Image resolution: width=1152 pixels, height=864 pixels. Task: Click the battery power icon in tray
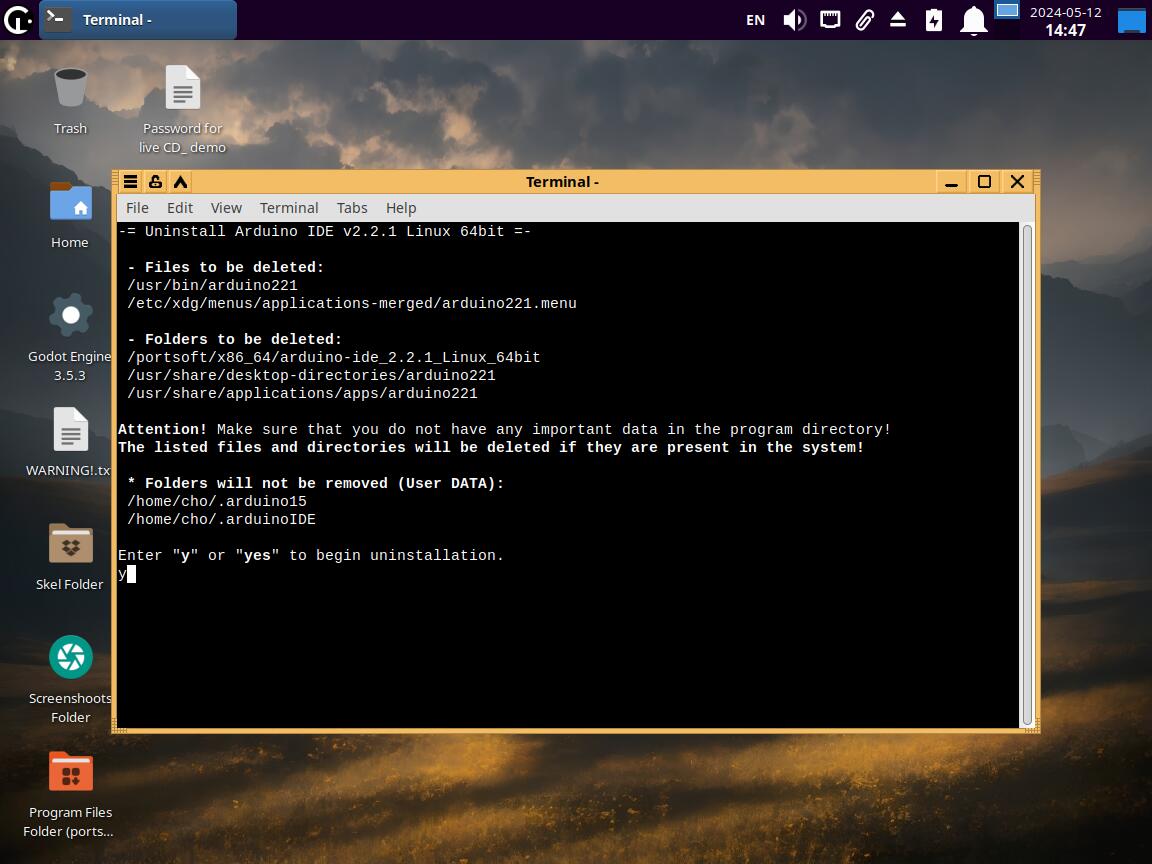click(x=934, y=20)
